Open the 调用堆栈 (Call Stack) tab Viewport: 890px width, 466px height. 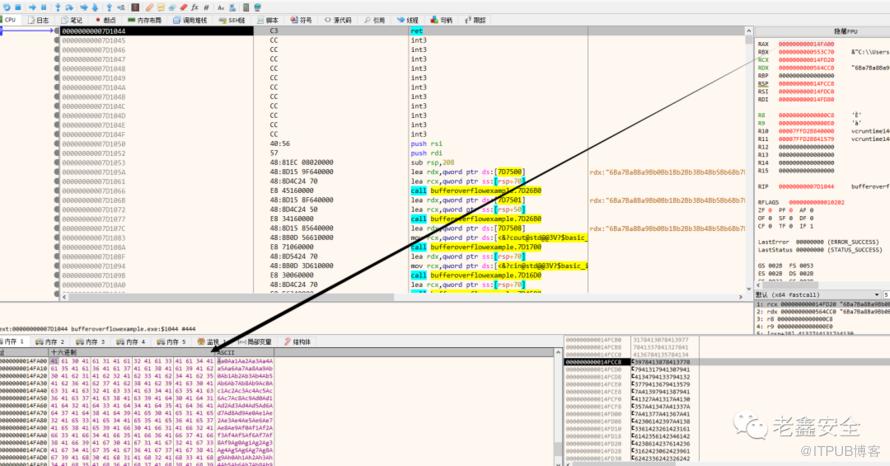coord(195,19)
